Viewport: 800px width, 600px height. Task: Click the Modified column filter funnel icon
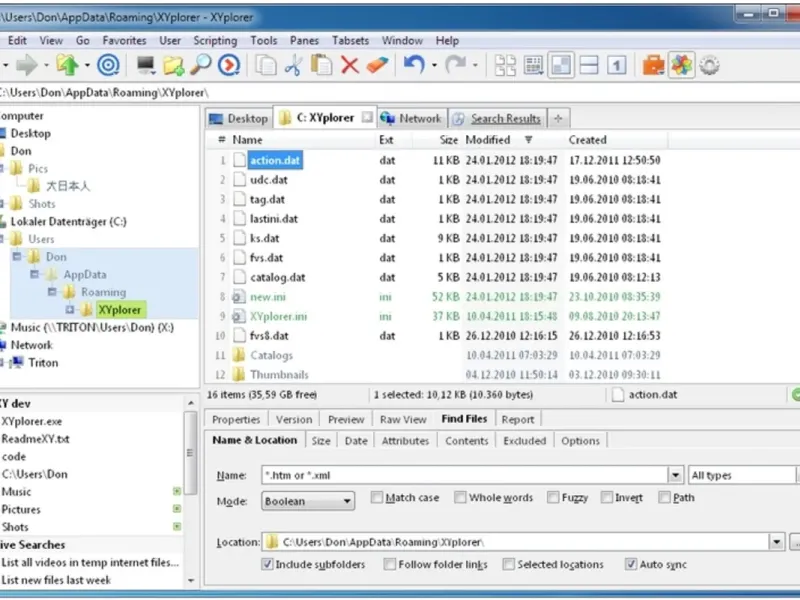coord(529,139)
